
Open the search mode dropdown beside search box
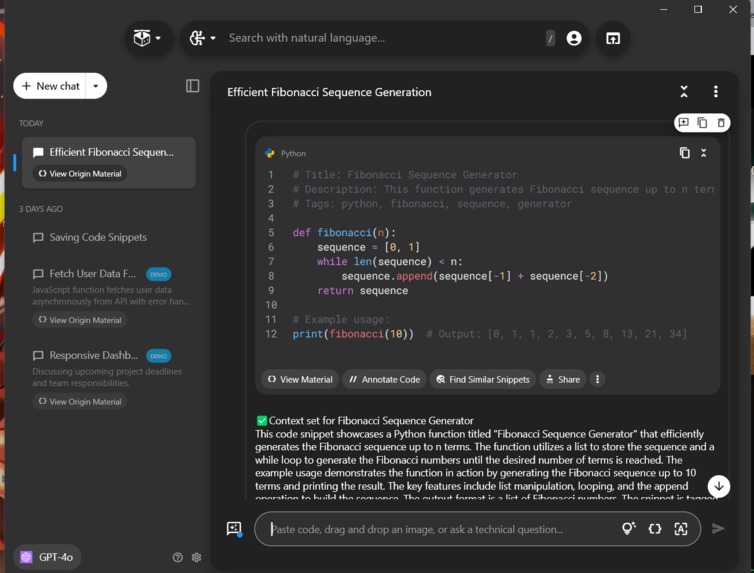click(x=202, y=38)
